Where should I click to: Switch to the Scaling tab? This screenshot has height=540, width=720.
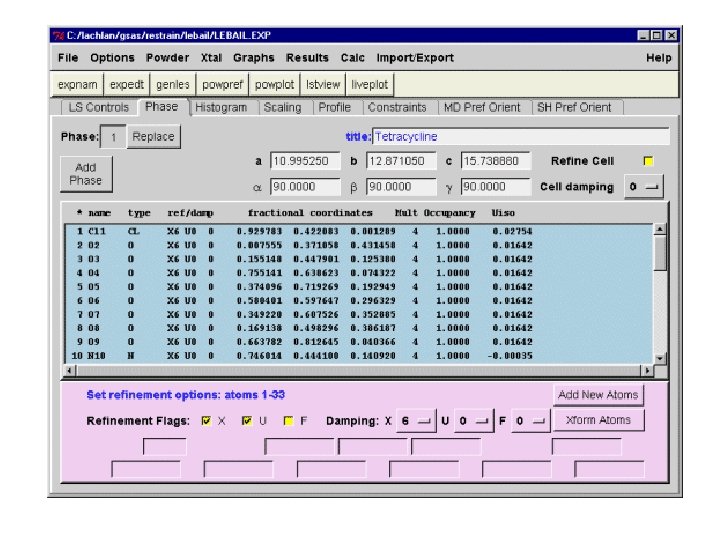(x=282, y=107)
